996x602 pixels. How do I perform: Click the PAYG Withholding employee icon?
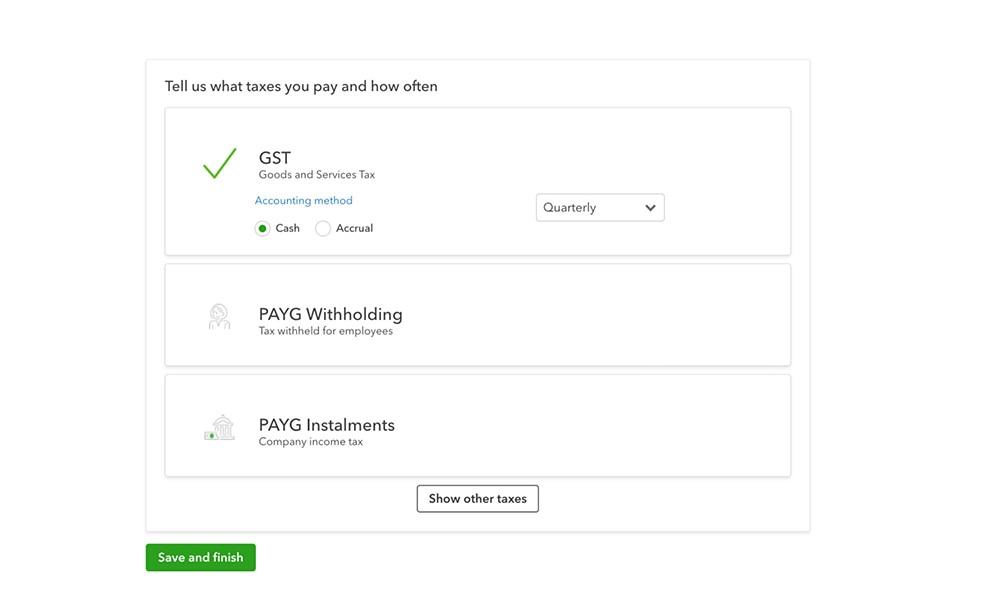[219, 317]
